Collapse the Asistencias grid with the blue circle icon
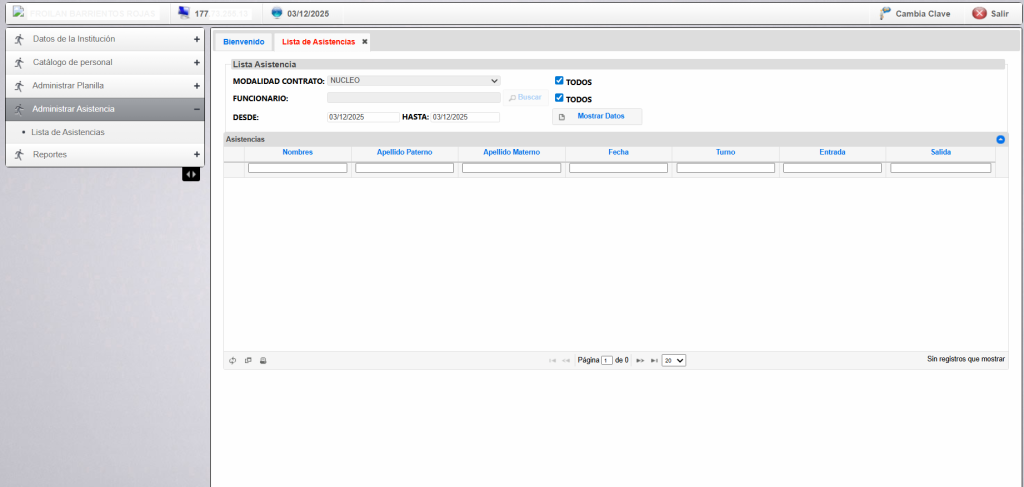The height and width of the screenshot is (487, 1024). pos(1001,140)
